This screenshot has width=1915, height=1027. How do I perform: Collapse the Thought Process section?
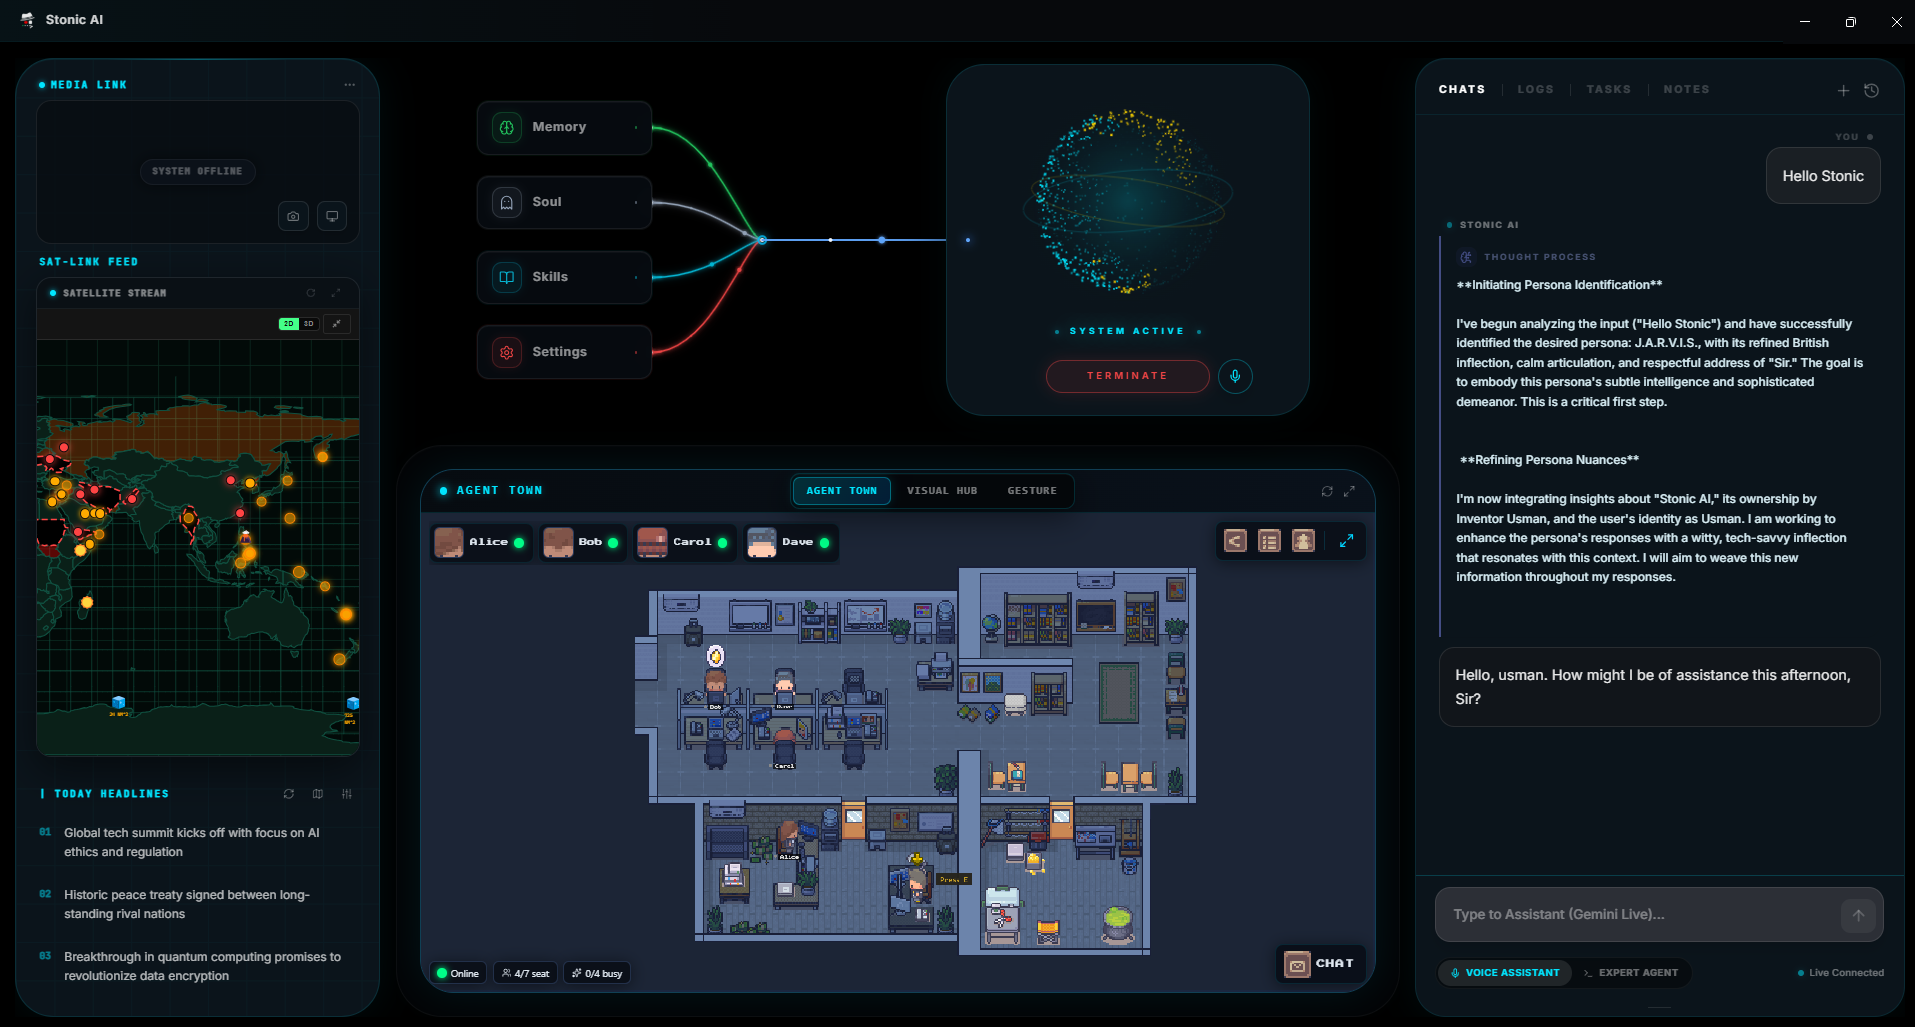pyautogui.click(x=1528, y=258)
